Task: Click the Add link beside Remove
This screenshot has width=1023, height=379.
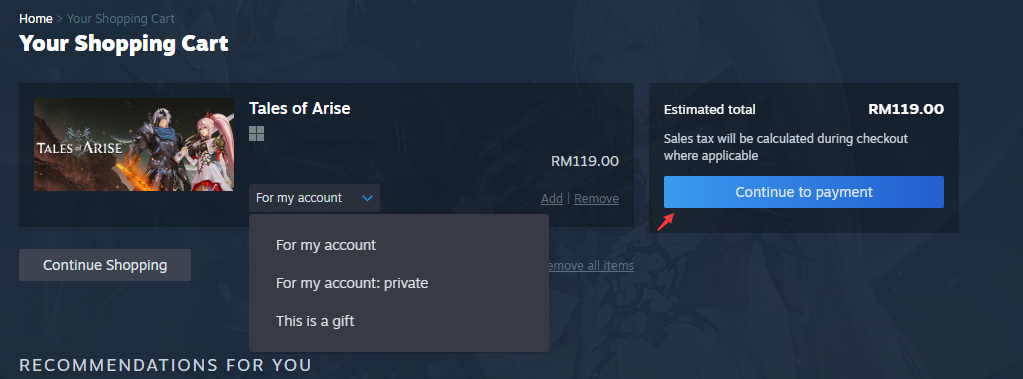Action: [x=552, y=198]
